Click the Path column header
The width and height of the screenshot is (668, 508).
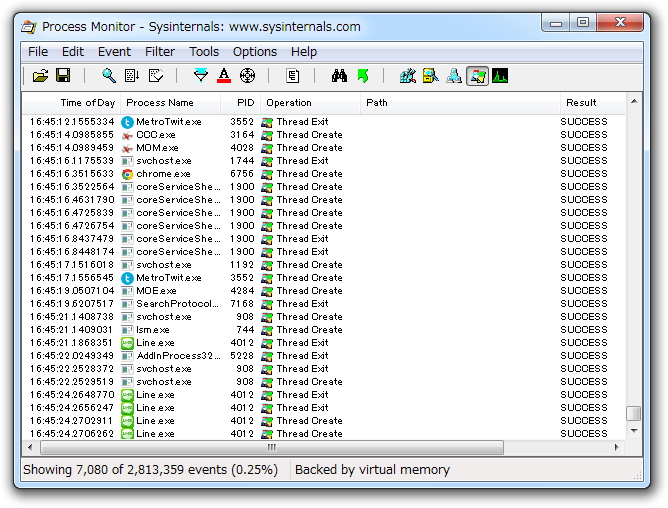(x=461, y=103)
